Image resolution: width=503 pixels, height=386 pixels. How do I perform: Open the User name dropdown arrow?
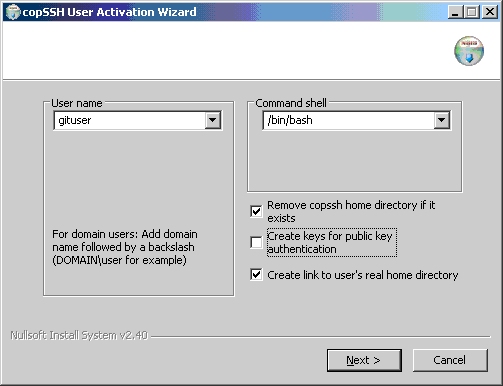pos(213,120)
